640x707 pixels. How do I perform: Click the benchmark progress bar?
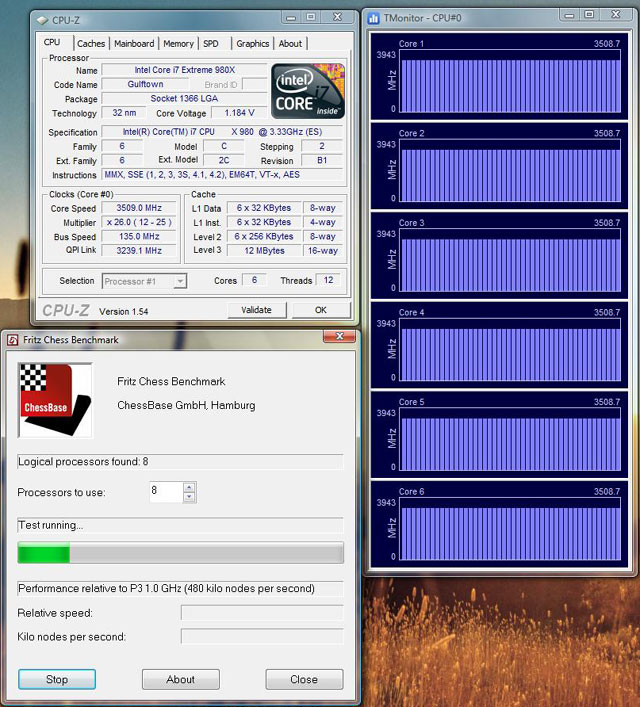[x=180, y=553]
